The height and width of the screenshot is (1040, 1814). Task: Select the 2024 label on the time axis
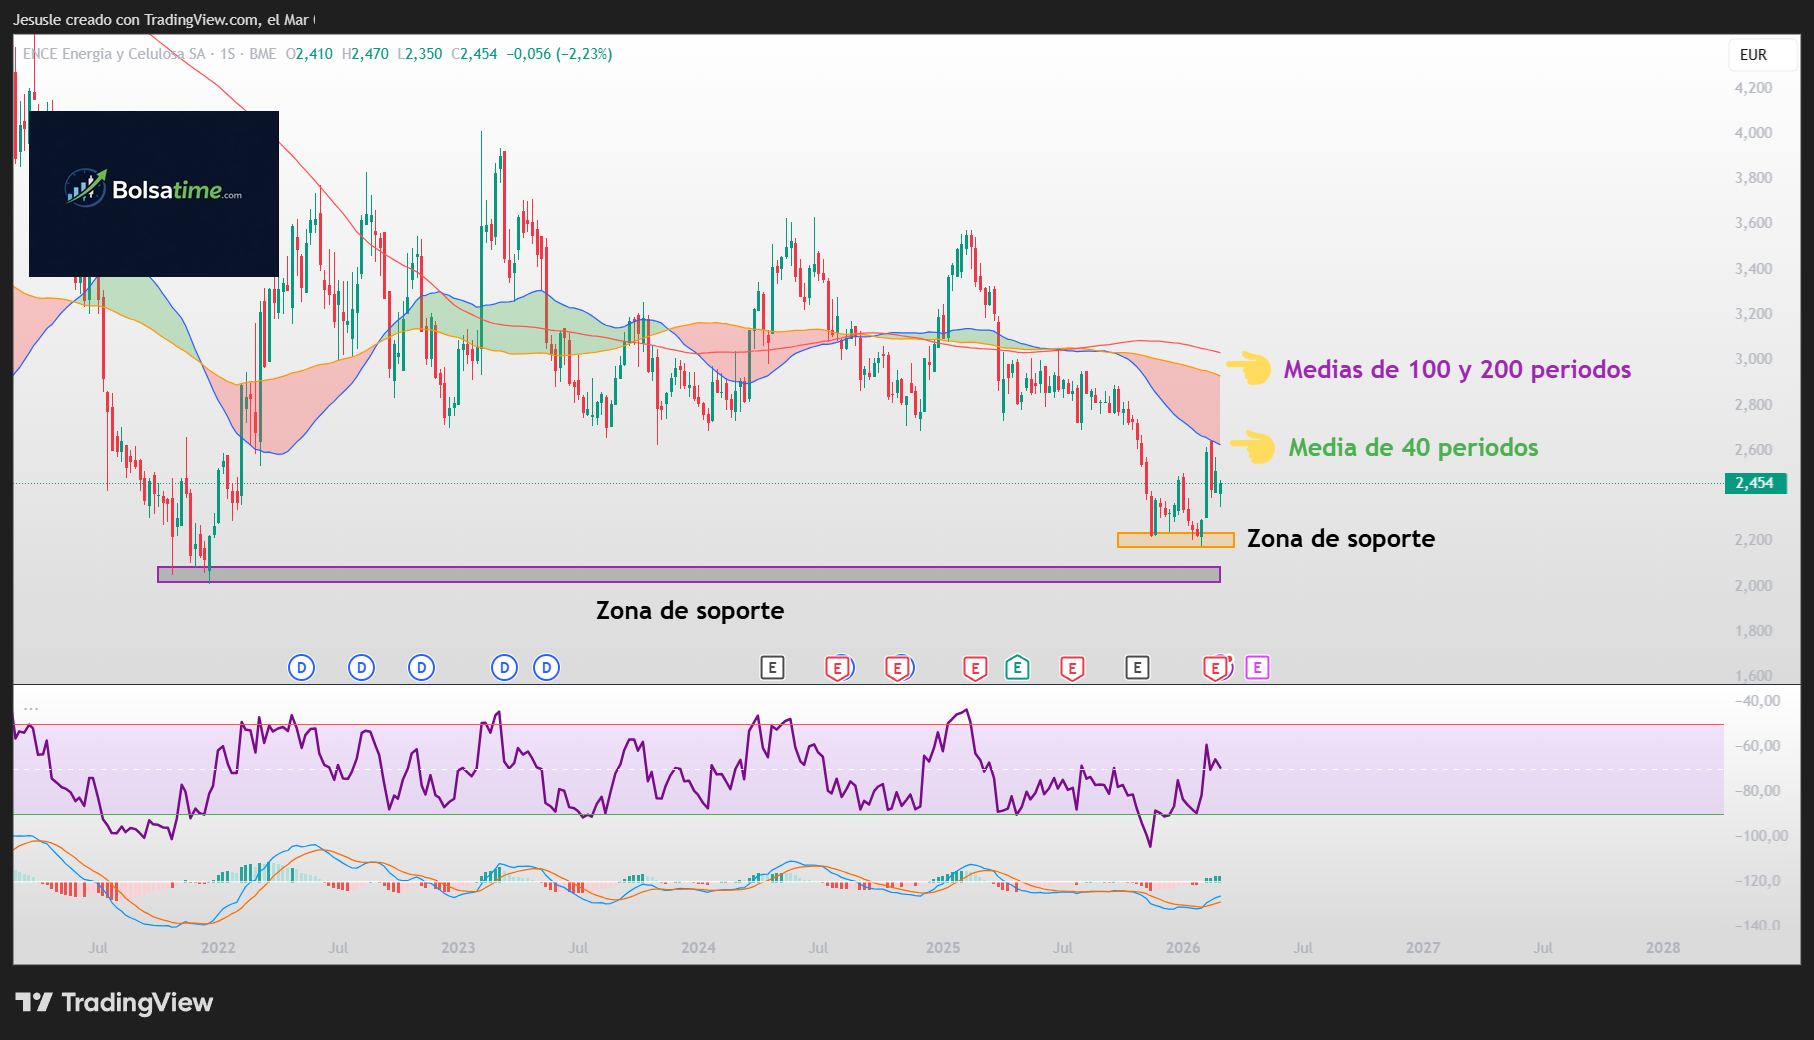698,947
